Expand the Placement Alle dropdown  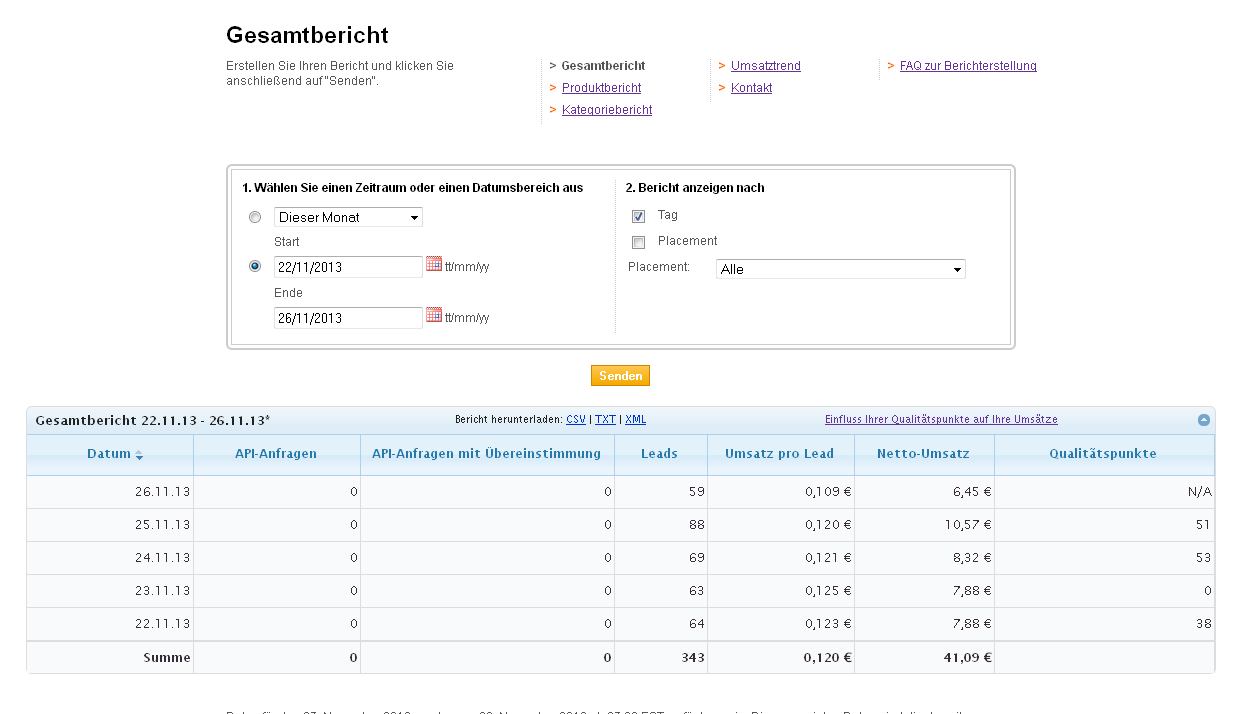(841, 269)
